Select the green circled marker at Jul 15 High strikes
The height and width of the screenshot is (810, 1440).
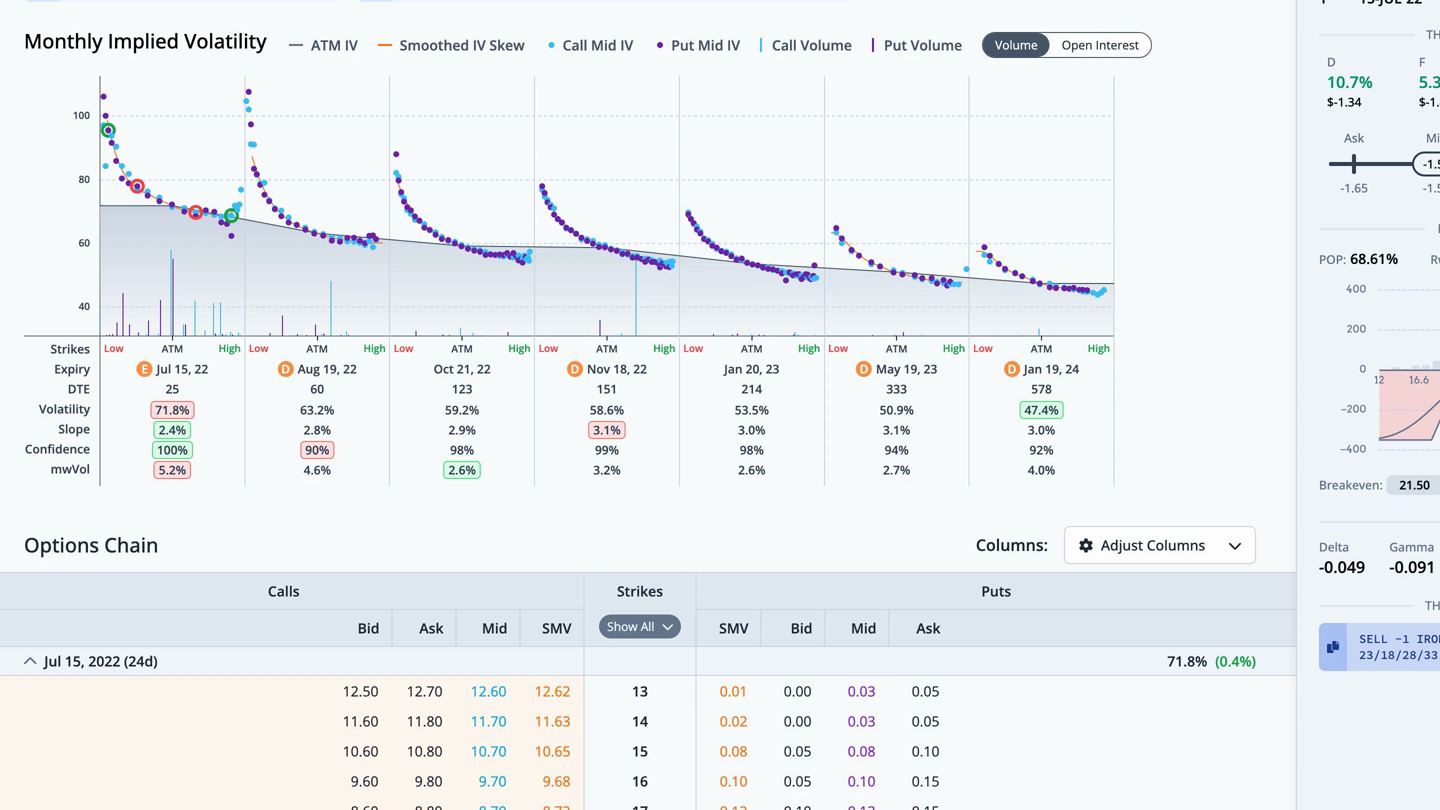[231, 216]
